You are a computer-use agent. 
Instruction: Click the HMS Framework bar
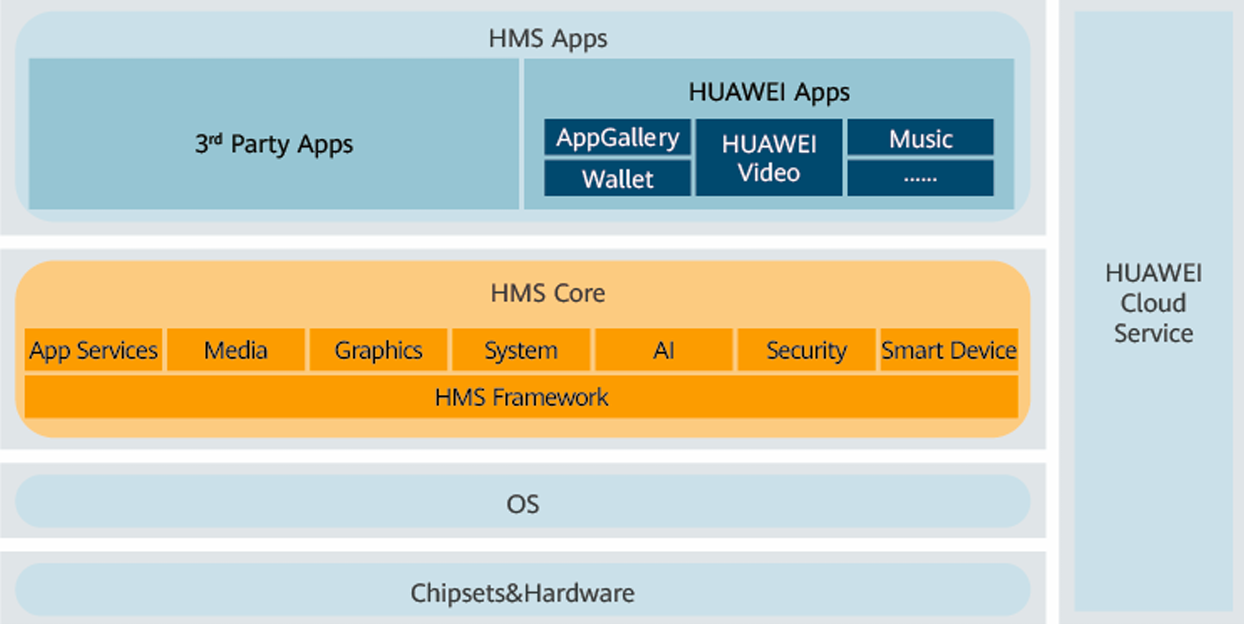[x=521, y=397]
